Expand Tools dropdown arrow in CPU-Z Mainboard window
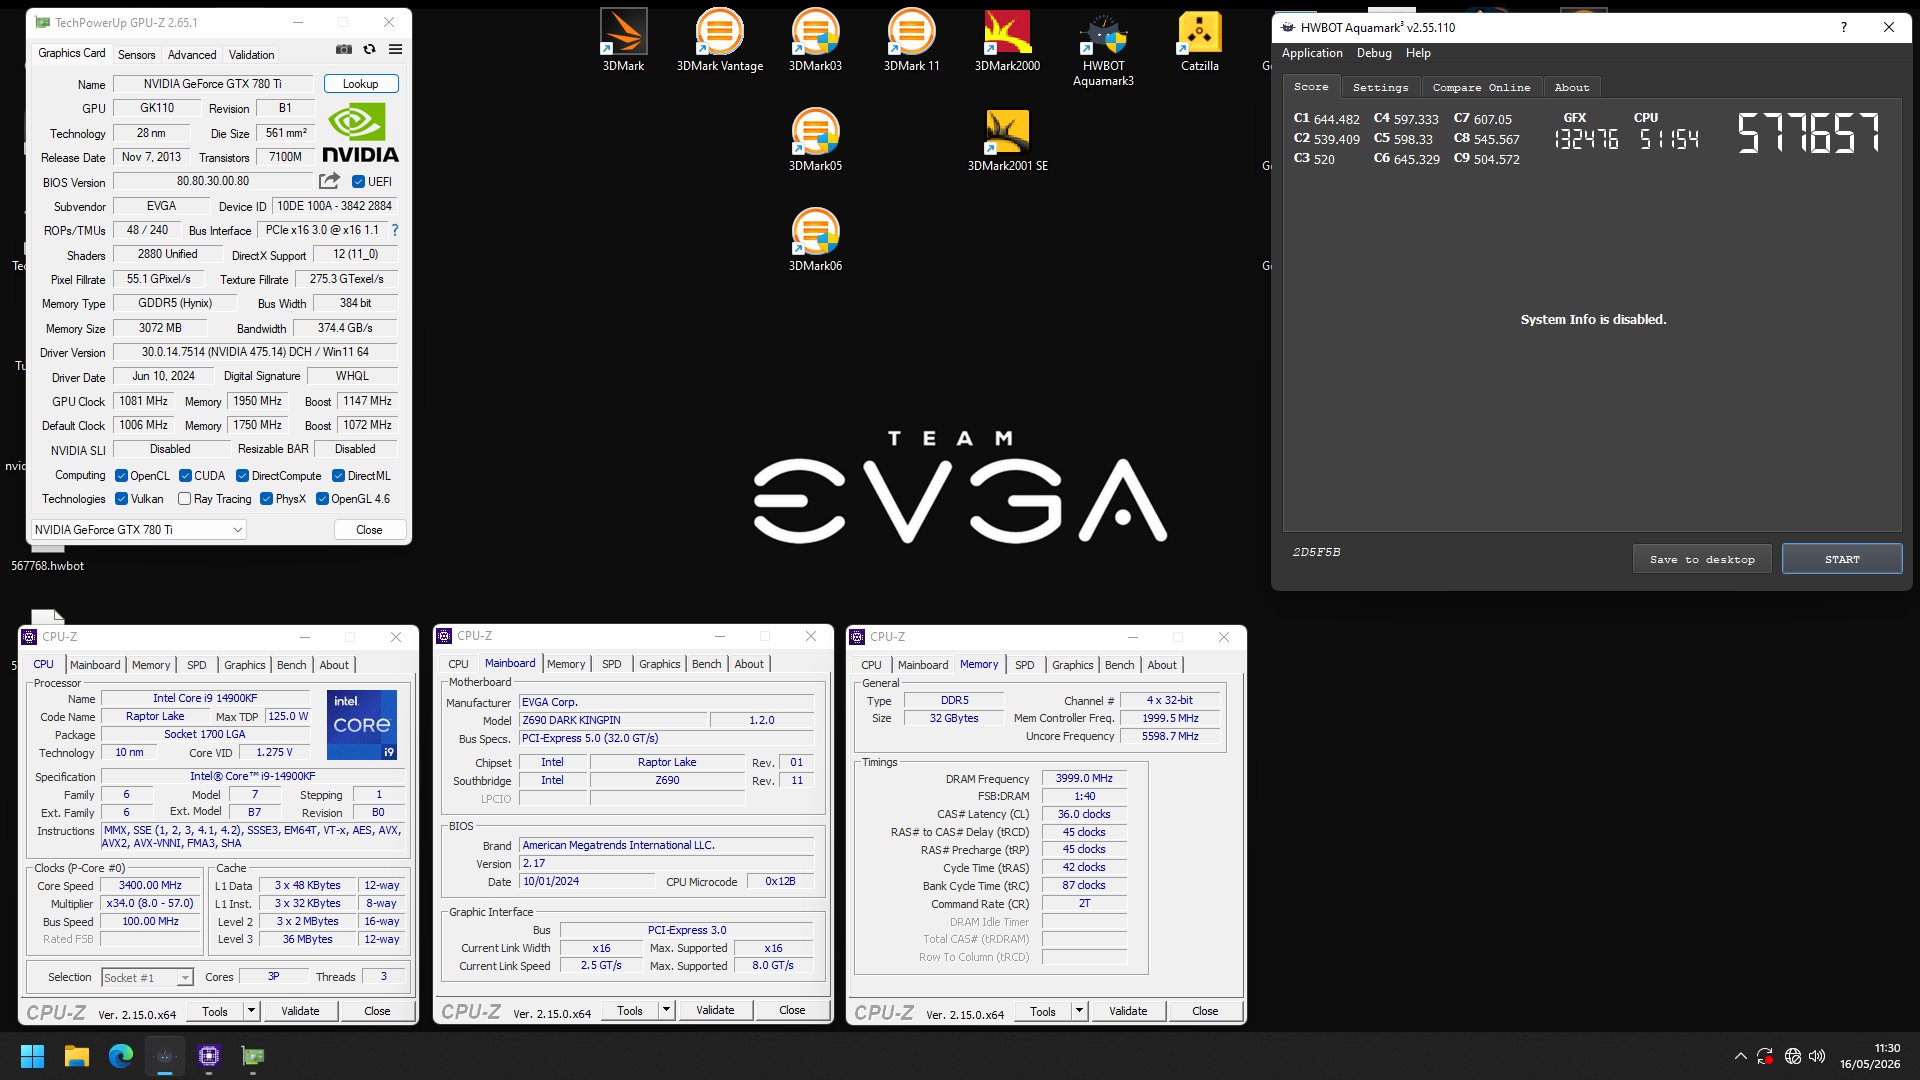 (666, 1010)
